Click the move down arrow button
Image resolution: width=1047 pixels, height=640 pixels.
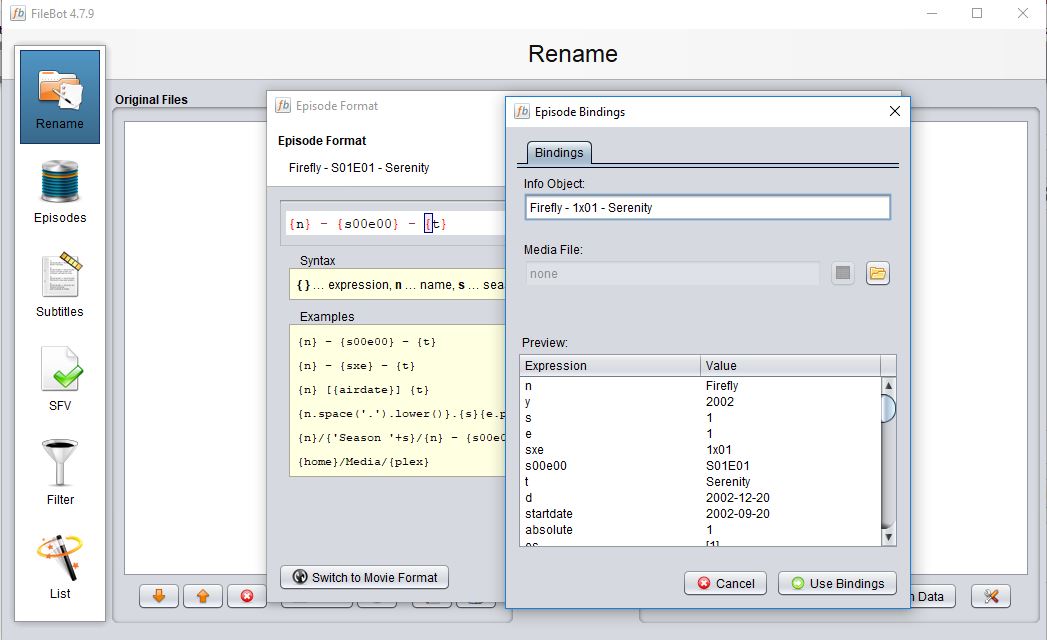click(x=159, y=596)
